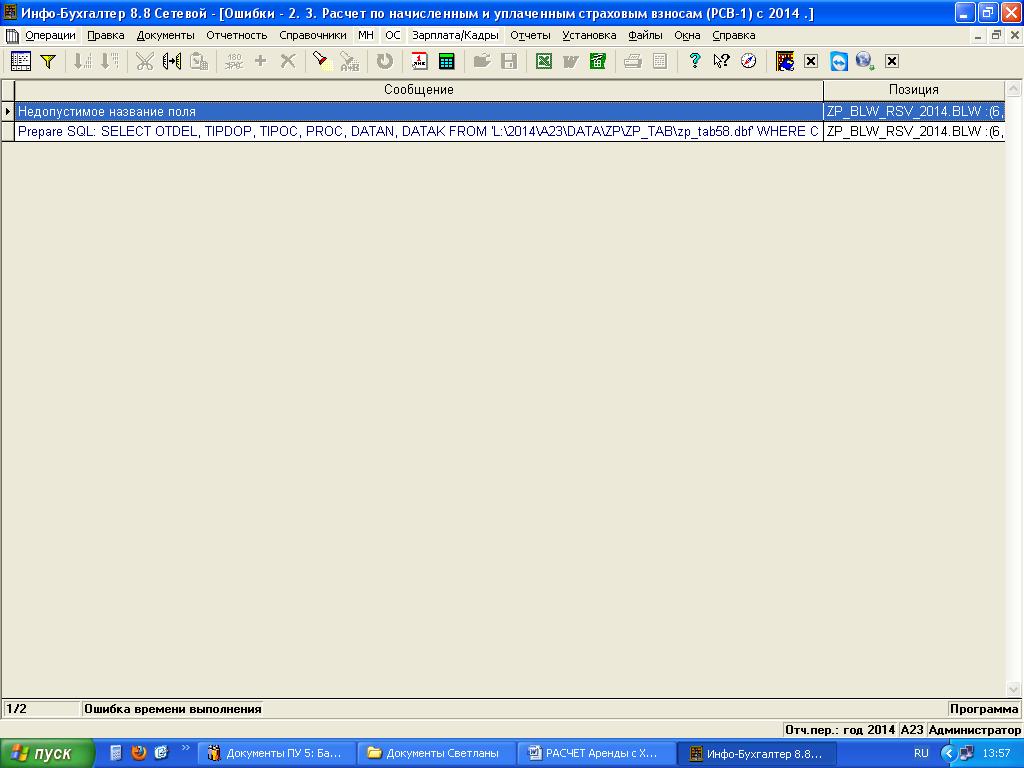Click the paste clipboard icon
Viewport: 1024px width, 768px height.
tap(199, 61)
